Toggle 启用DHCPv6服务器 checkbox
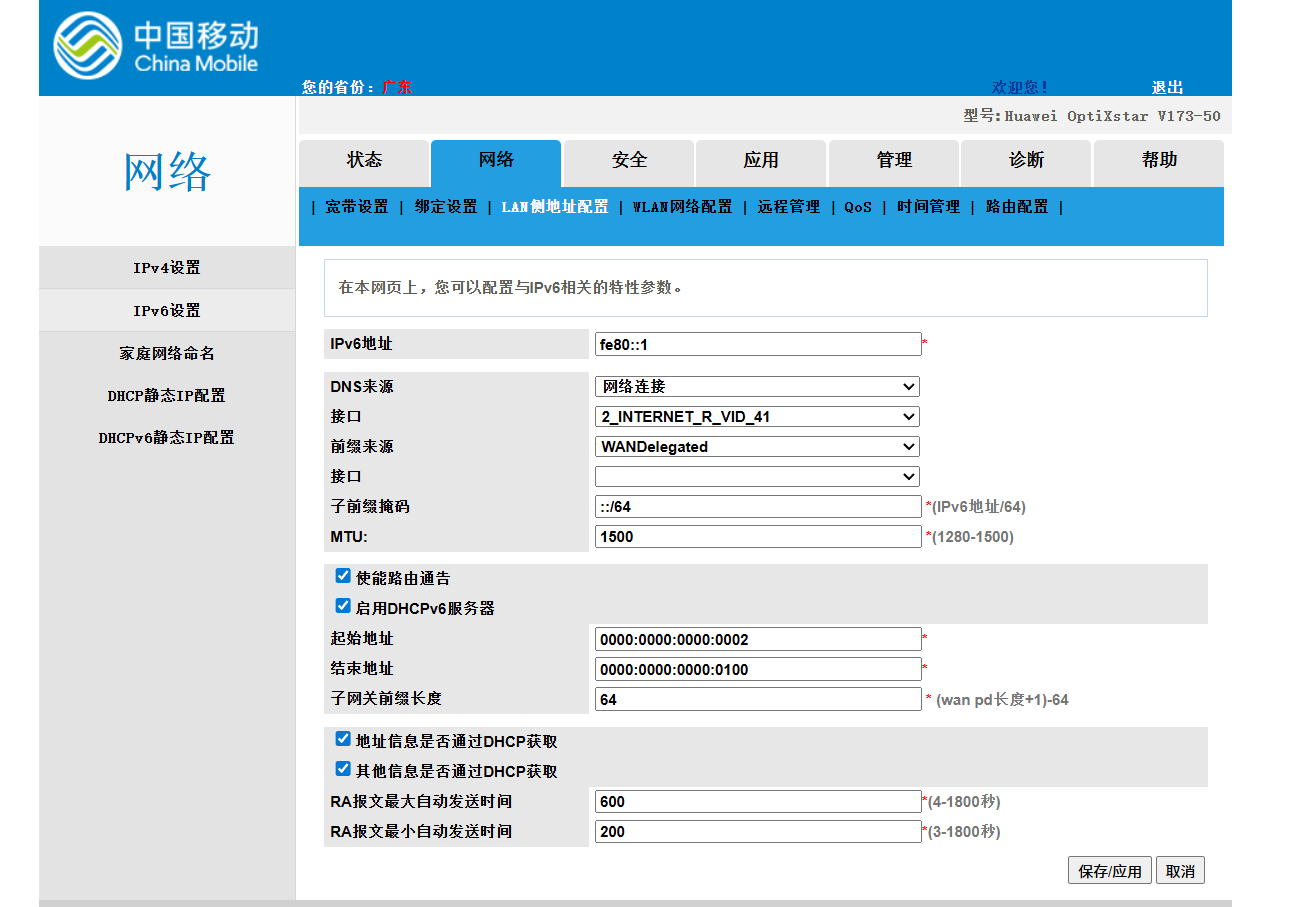The image size is (1299, 907). [343, 606]
